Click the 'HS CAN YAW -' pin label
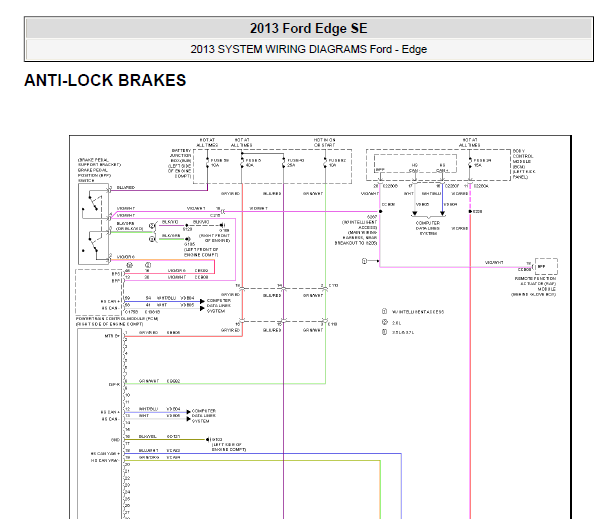Image resolution: width=602 pixels, height=519 pixels. point(105,461)
